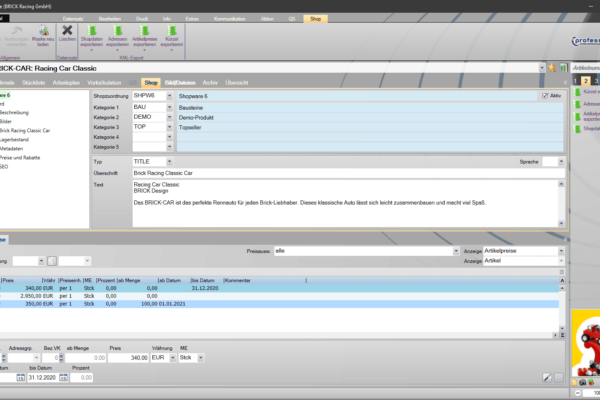The image size is (600, 400).
Task: Open the Shopzuordnung SHPW6 dropdown
Action: click(x=170, y=95)
